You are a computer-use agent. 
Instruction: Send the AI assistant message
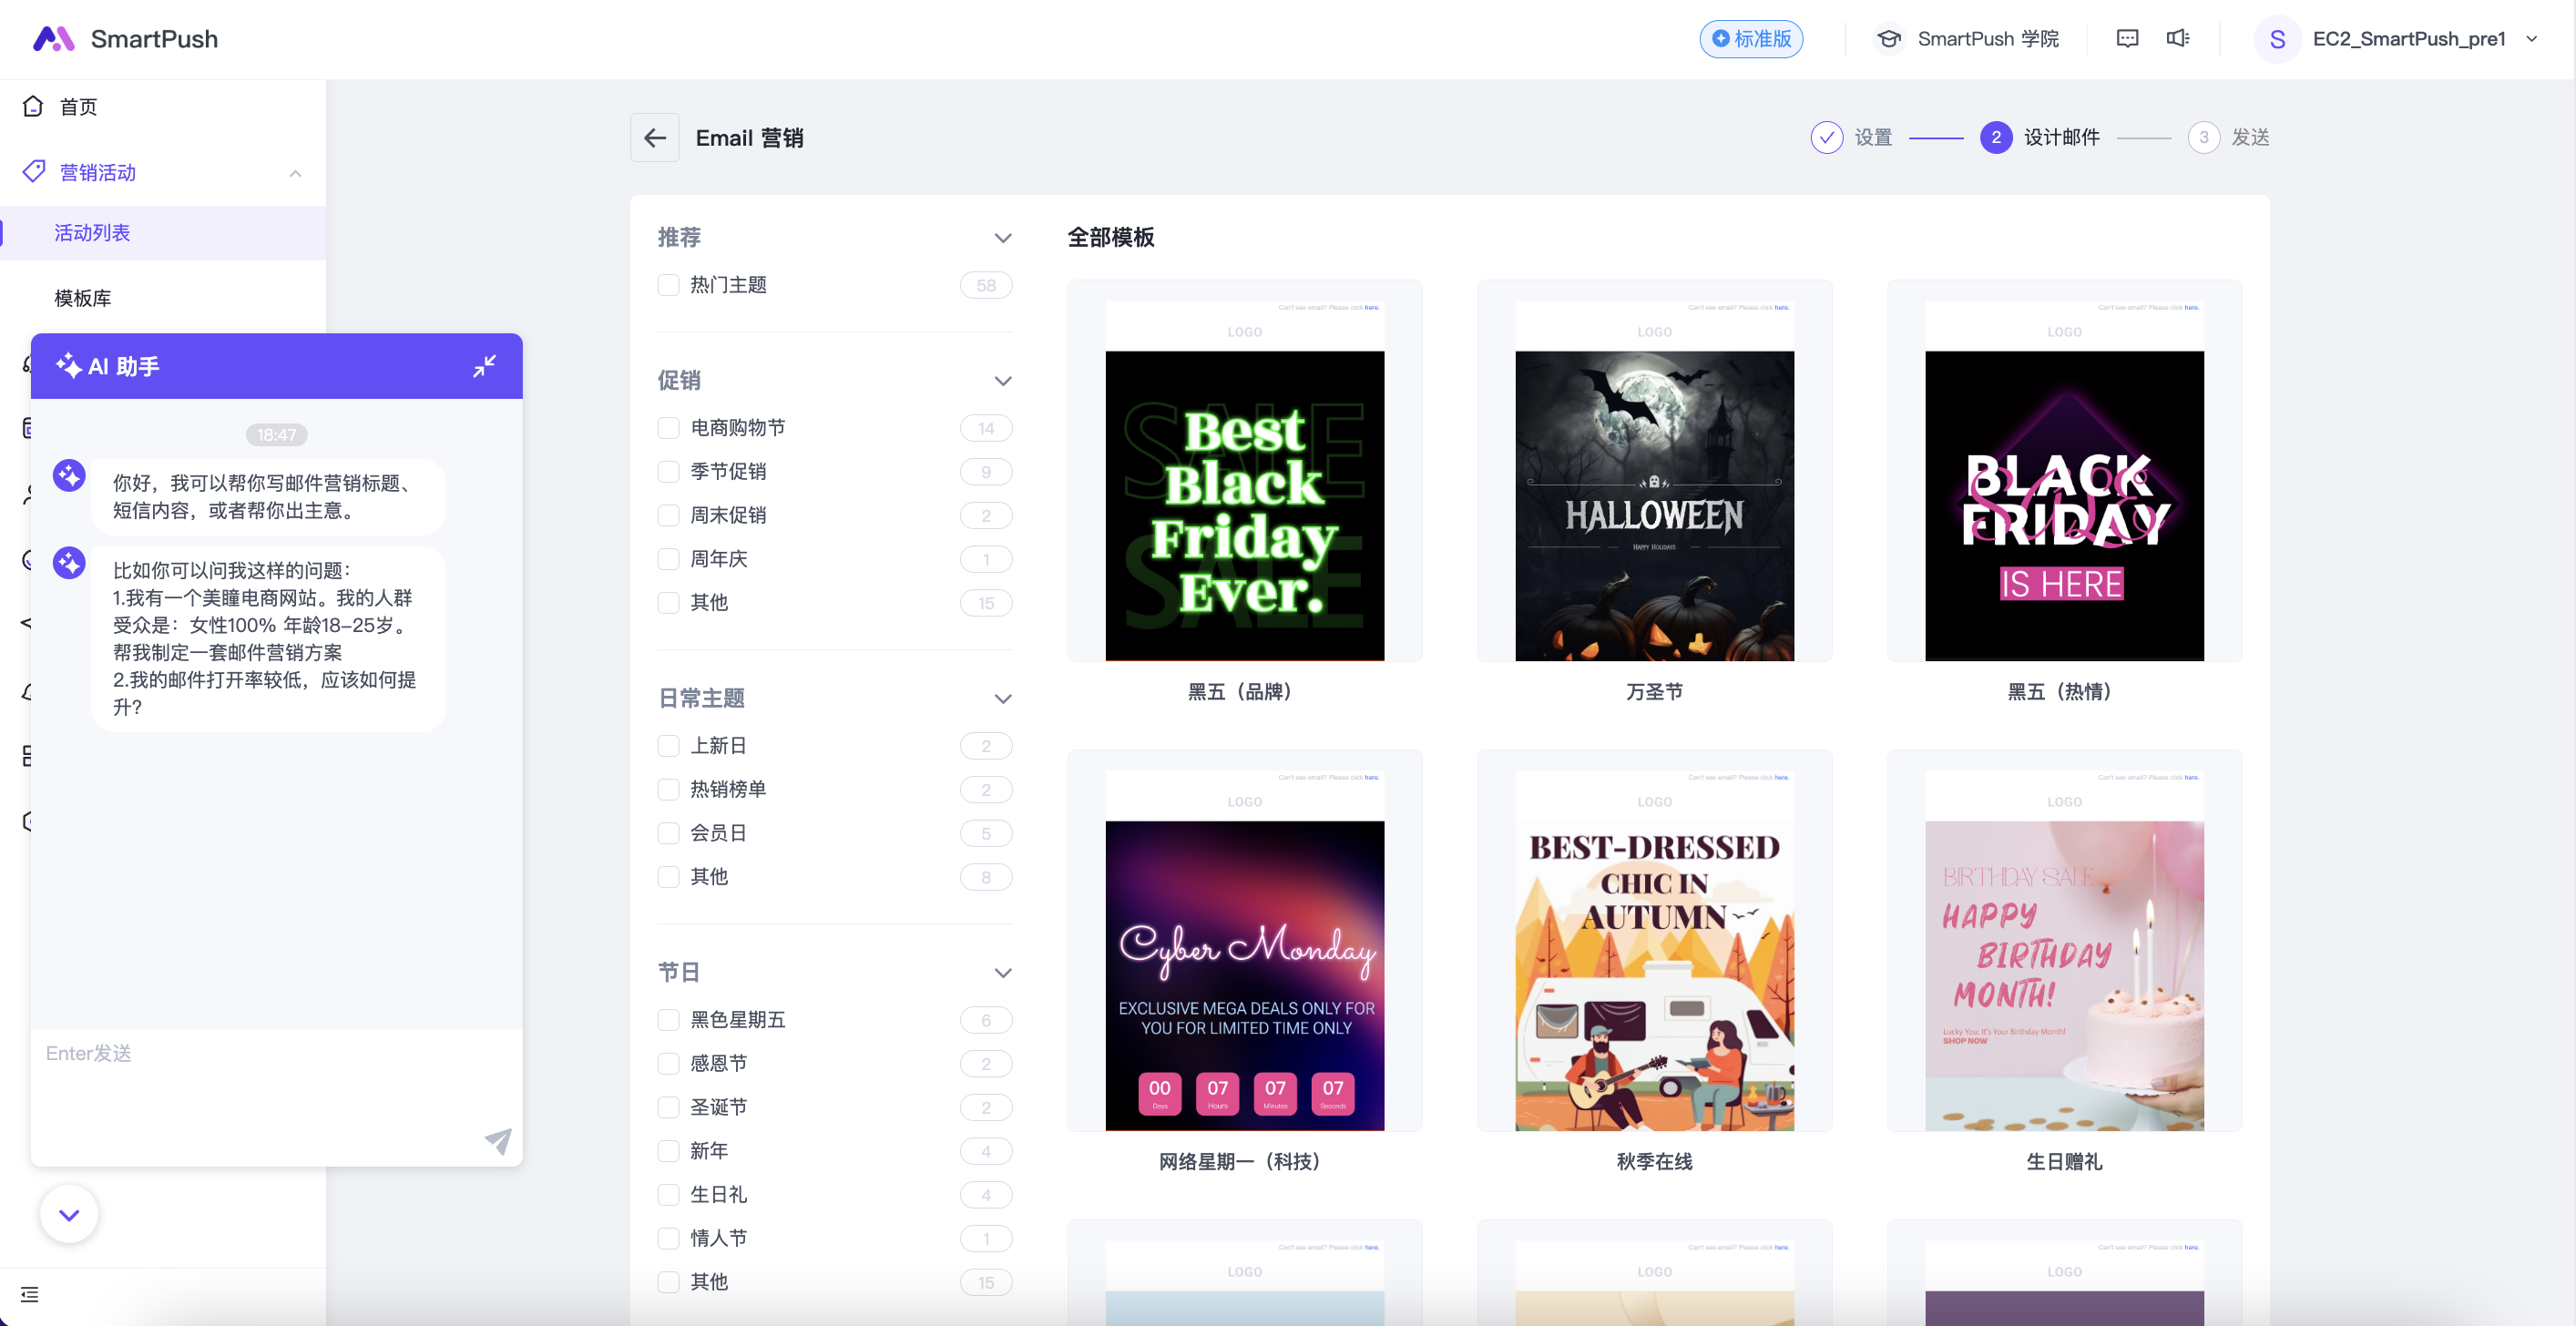(498, 1140)
